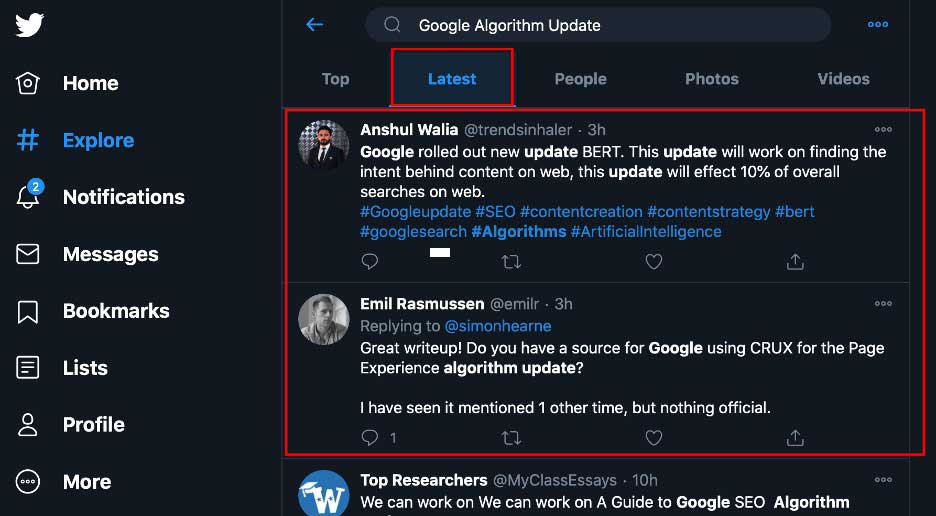Click the Profile label in sidebar
The image size is (936, 516).
(x=94, y=425)
